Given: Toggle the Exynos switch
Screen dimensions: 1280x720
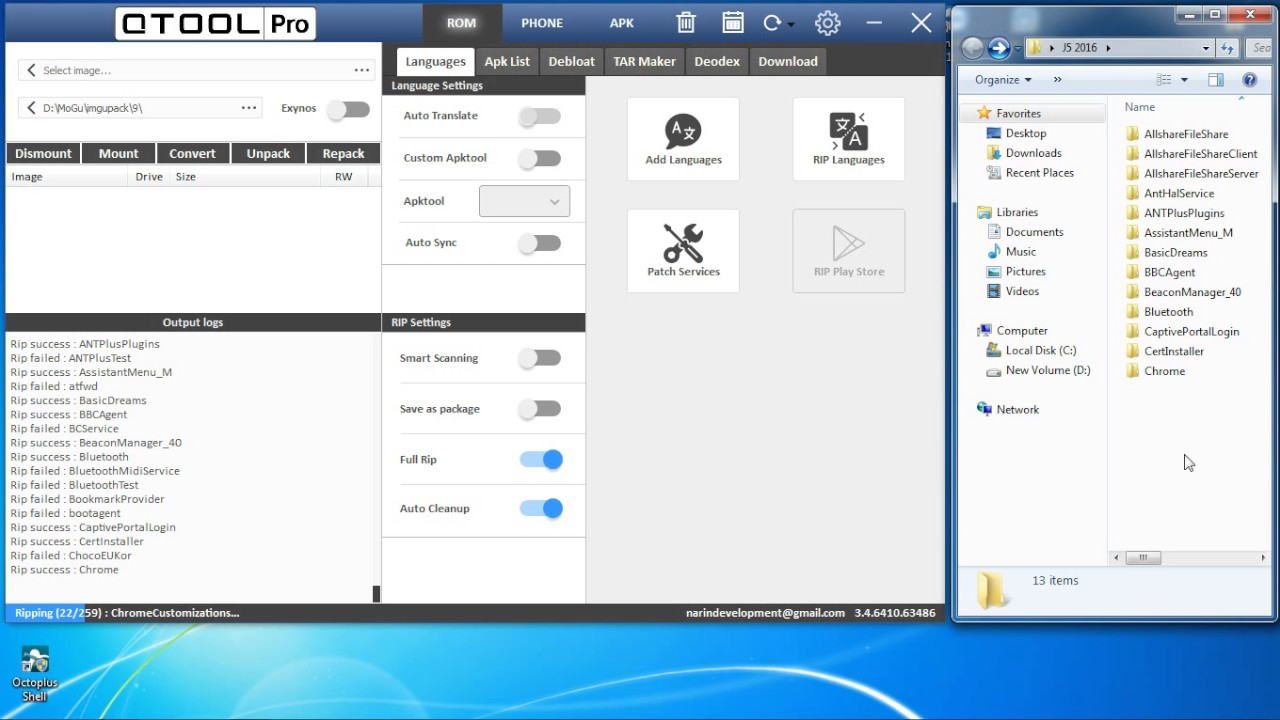Looking at the screenshot, I should pos(348,109).
